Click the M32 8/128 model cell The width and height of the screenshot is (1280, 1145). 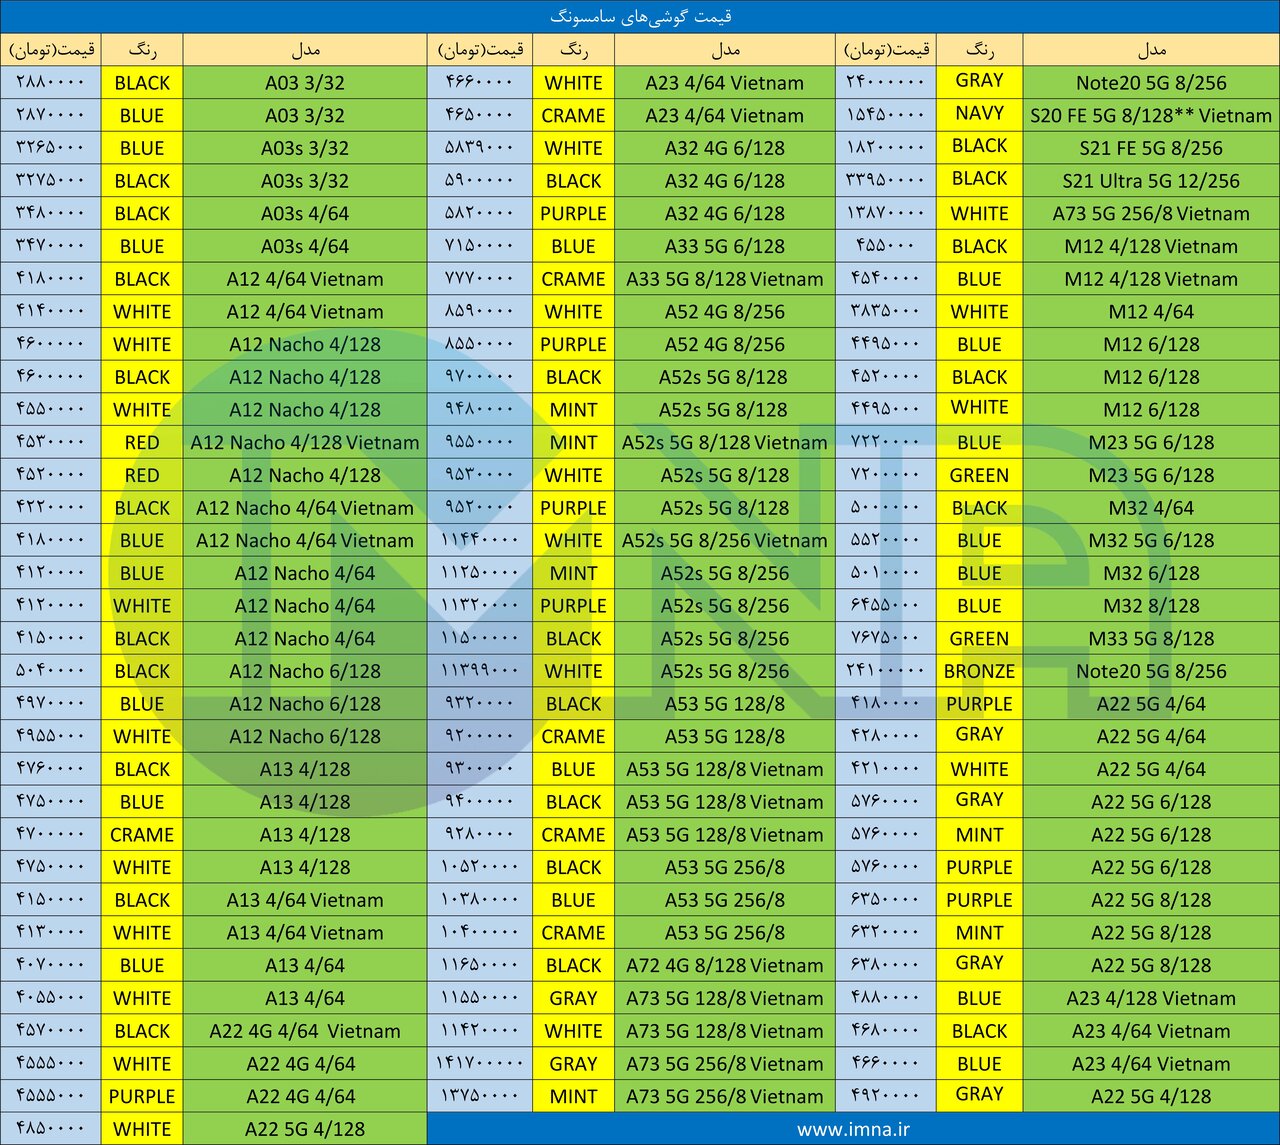(x=1151, y=606)
